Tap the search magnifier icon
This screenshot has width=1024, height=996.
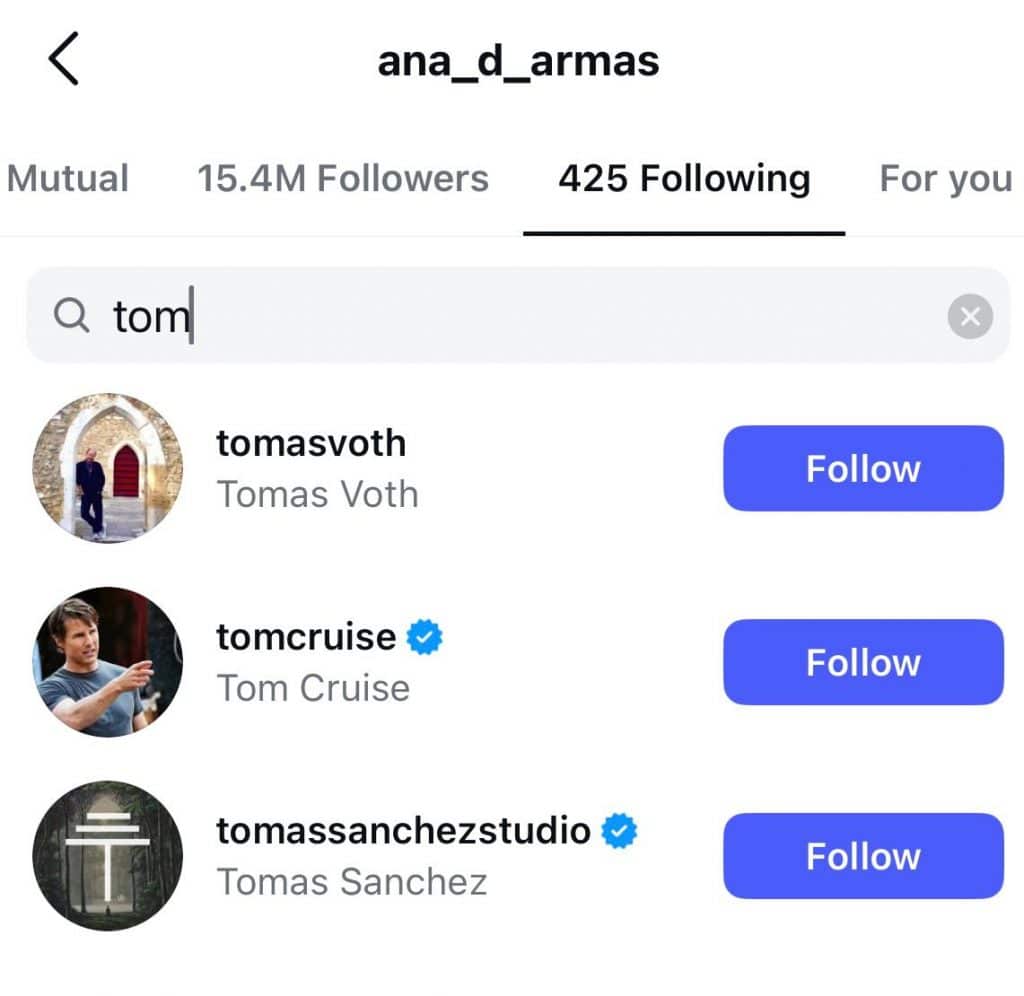pyautogui.click(x=70, y=317)
